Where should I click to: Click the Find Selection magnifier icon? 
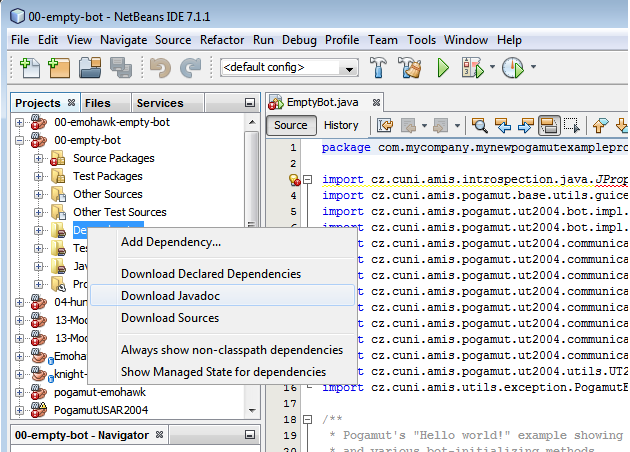(x=480, y=125)
